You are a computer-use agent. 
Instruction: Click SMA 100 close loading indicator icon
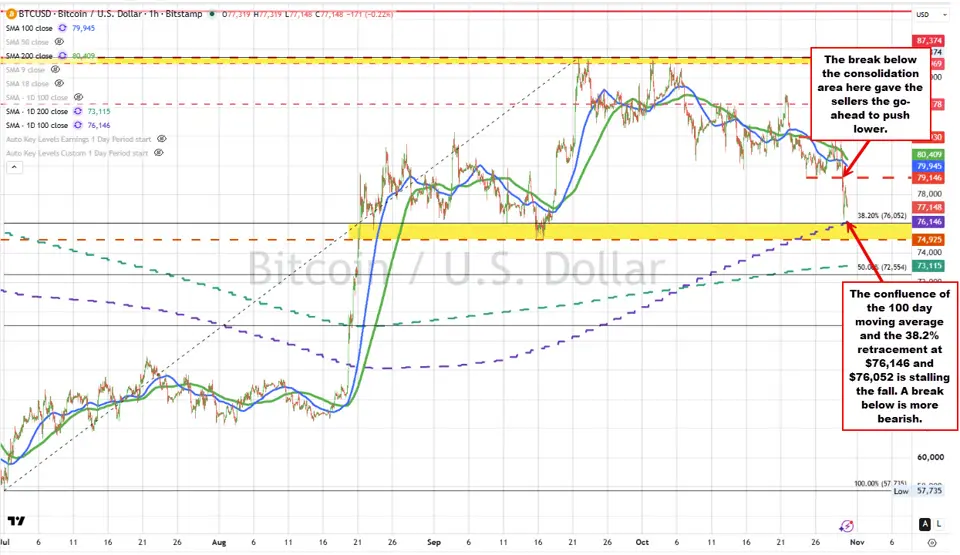62,28
